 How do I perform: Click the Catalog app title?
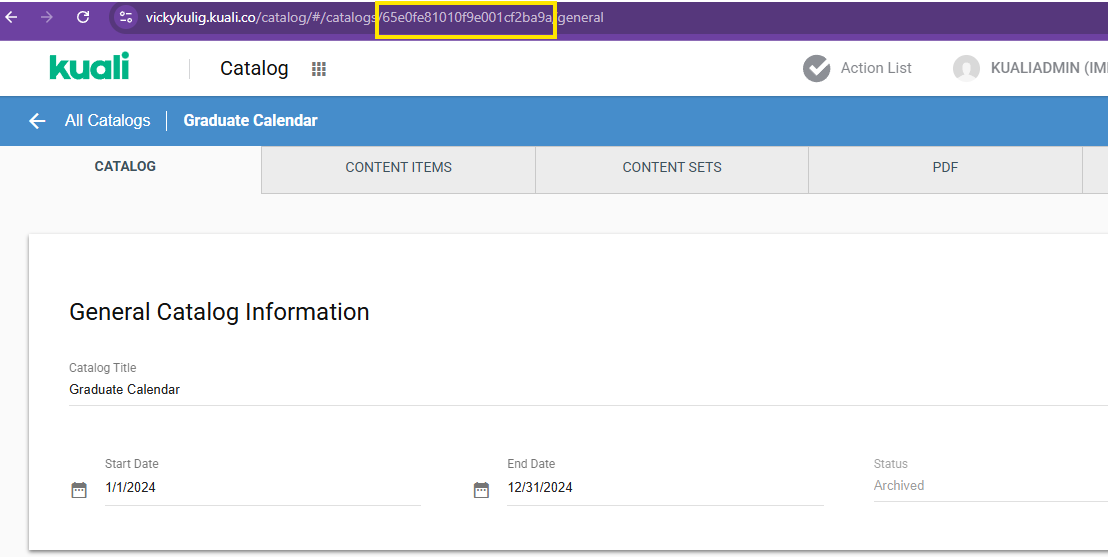click(254, 68)
